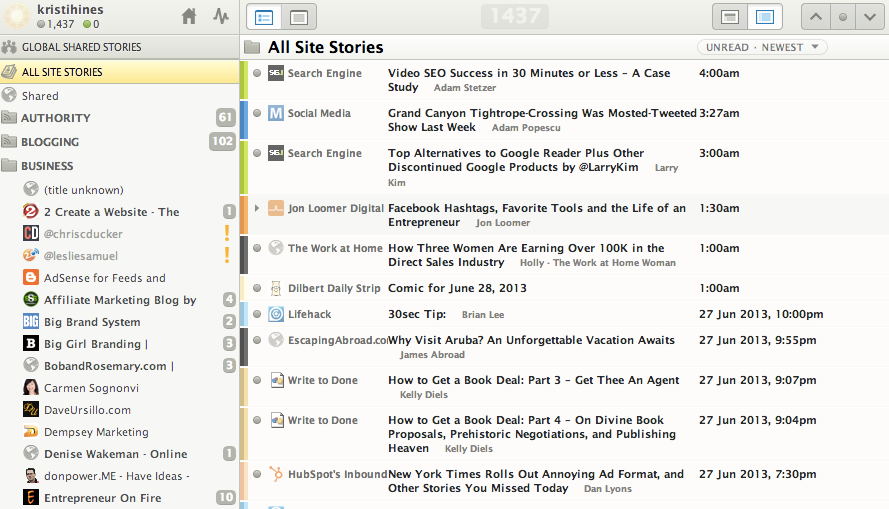Click the Big Brand System feed icon

31,322
